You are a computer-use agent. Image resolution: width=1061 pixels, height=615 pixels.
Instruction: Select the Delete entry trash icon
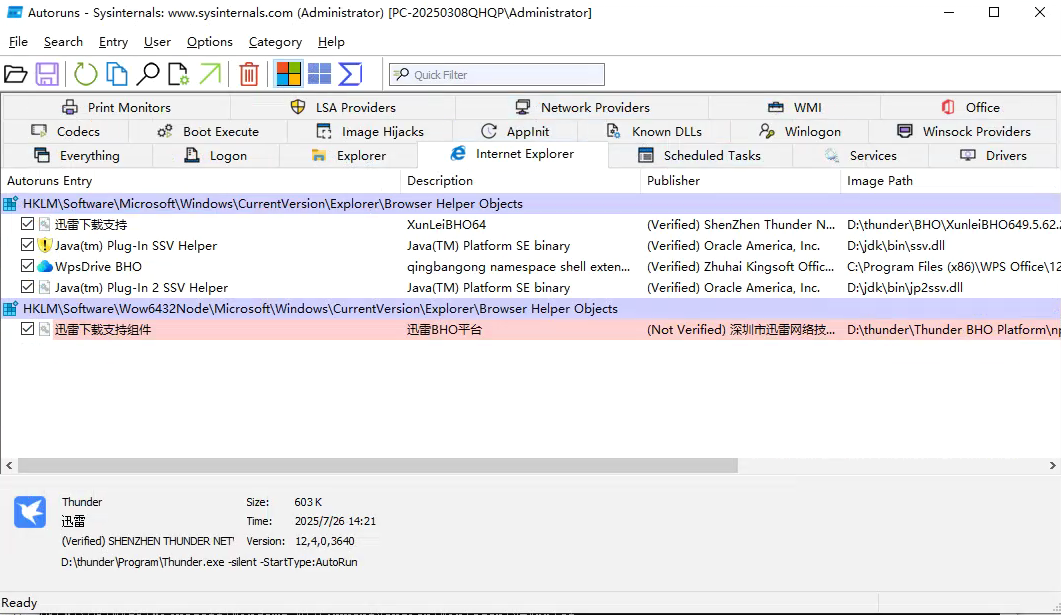point(248,73)
